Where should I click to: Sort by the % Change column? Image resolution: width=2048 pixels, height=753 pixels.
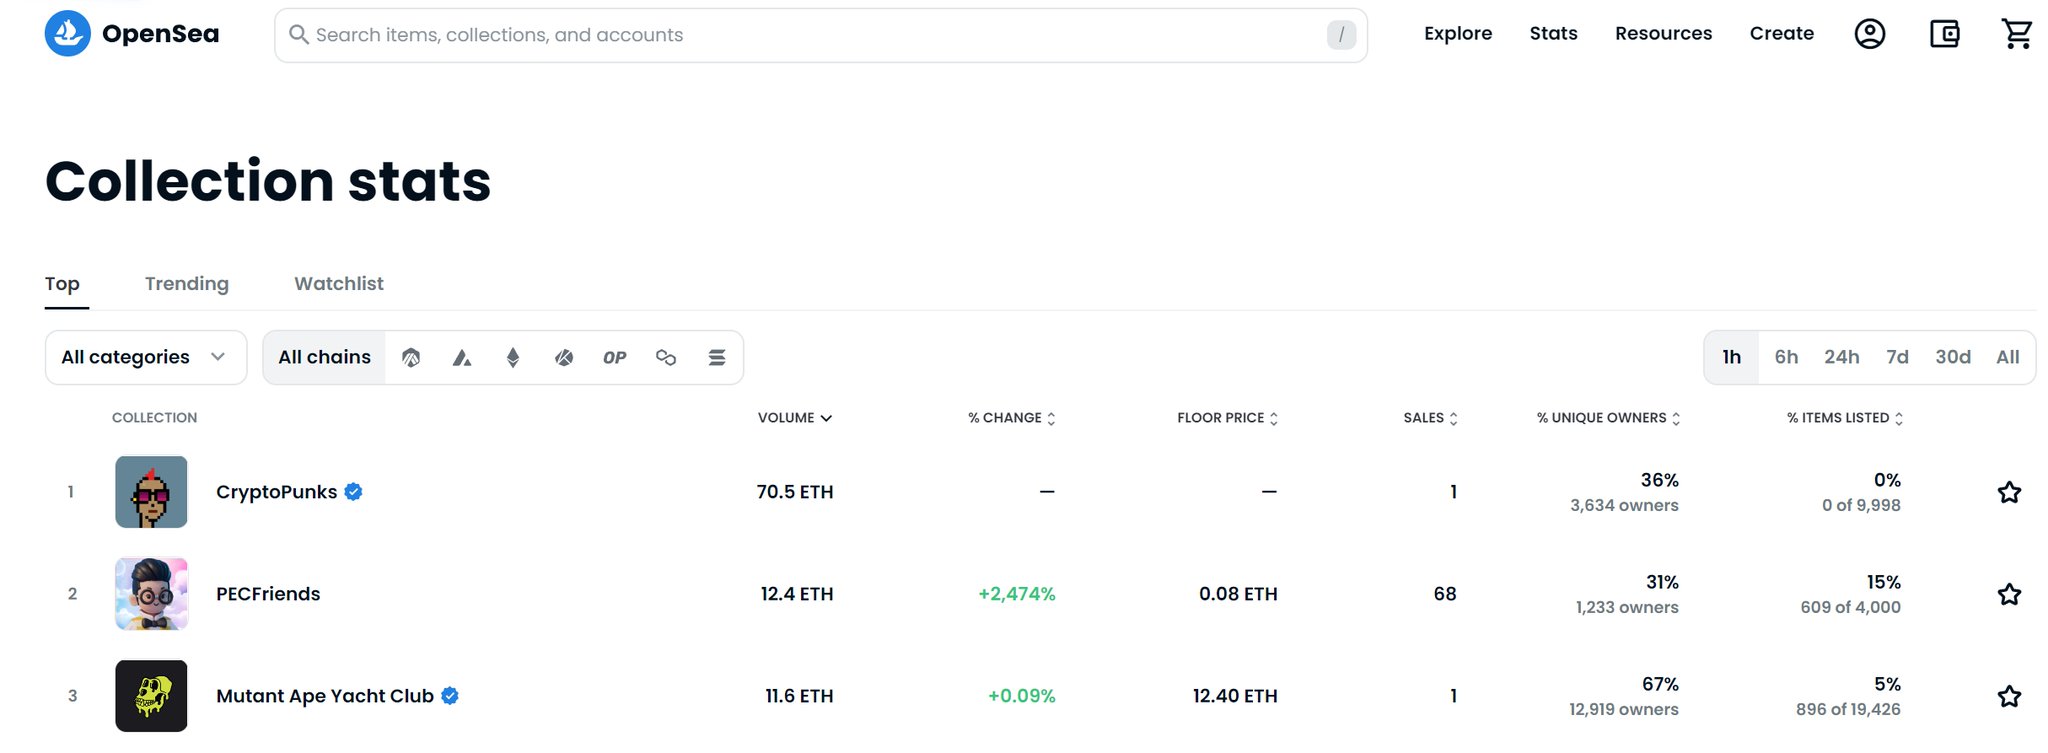click(1012, 418)
